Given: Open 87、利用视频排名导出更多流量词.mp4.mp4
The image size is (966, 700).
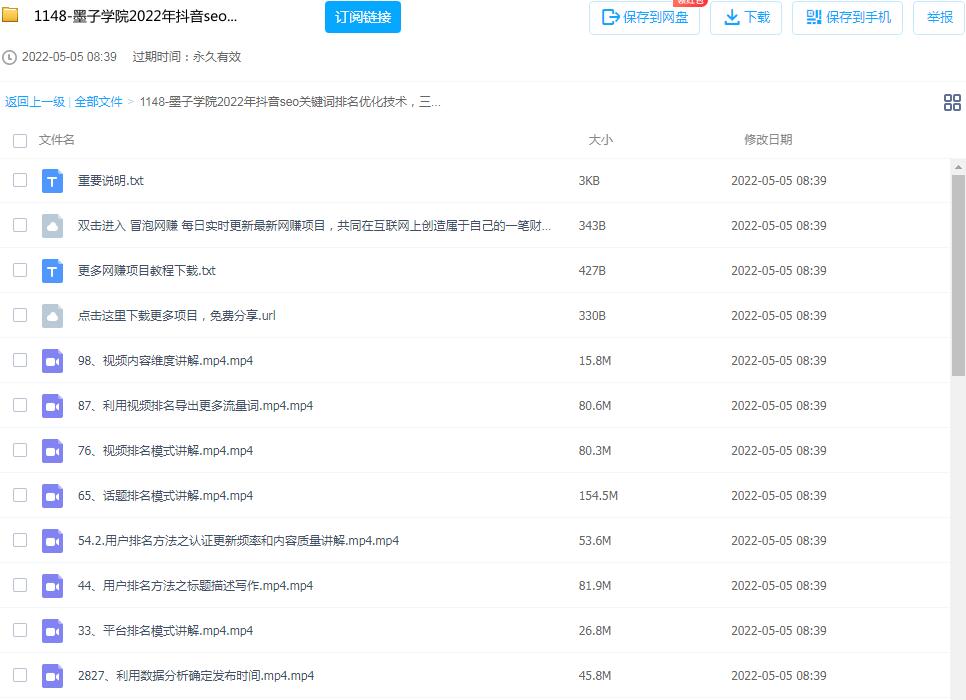Looking at the screenshot, I should pyautogui.click(x=195, y=405).
